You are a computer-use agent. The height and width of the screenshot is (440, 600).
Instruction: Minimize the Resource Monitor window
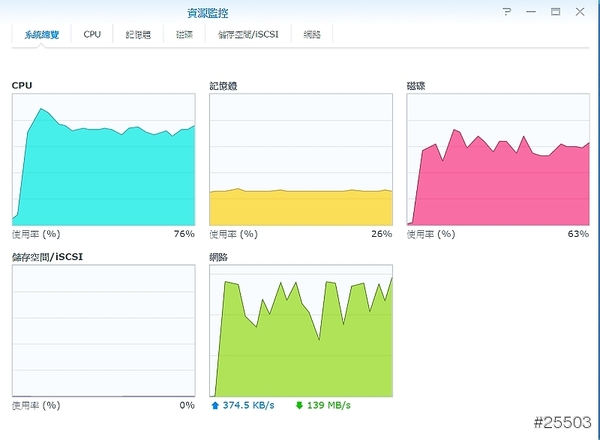pyautogui.click(x=531, y=12)
